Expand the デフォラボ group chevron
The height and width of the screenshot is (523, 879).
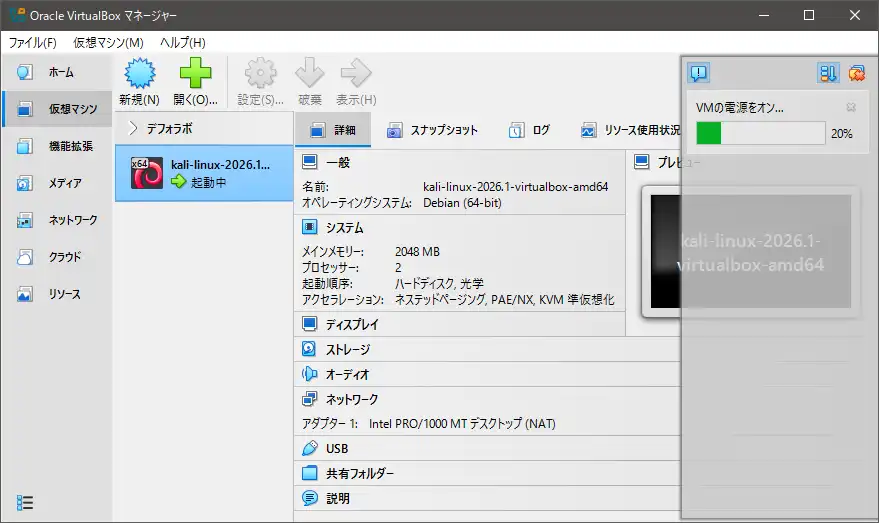click(133, 128)
